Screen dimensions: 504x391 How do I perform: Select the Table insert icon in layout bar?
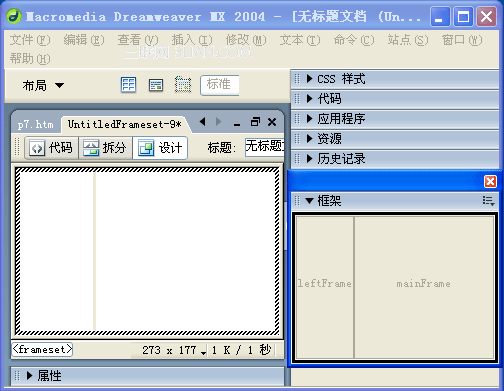[128, 85]
